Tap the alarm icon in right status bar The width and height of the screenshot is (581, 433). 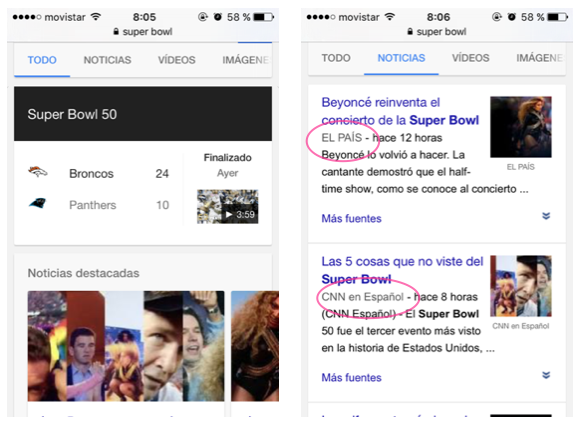tap(511, 17)
